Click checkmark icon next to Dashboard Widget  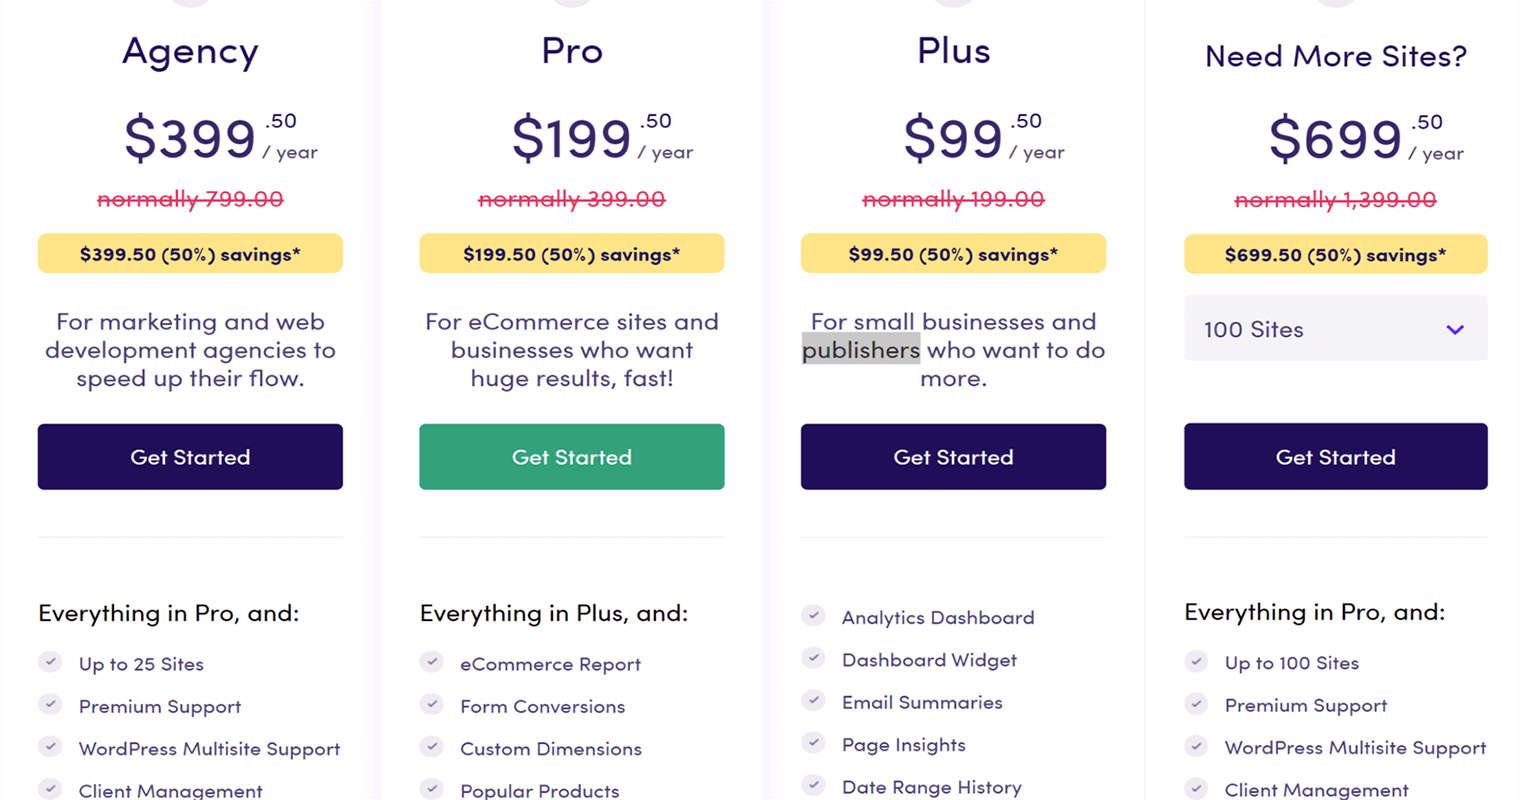click(x=814, y=658)
